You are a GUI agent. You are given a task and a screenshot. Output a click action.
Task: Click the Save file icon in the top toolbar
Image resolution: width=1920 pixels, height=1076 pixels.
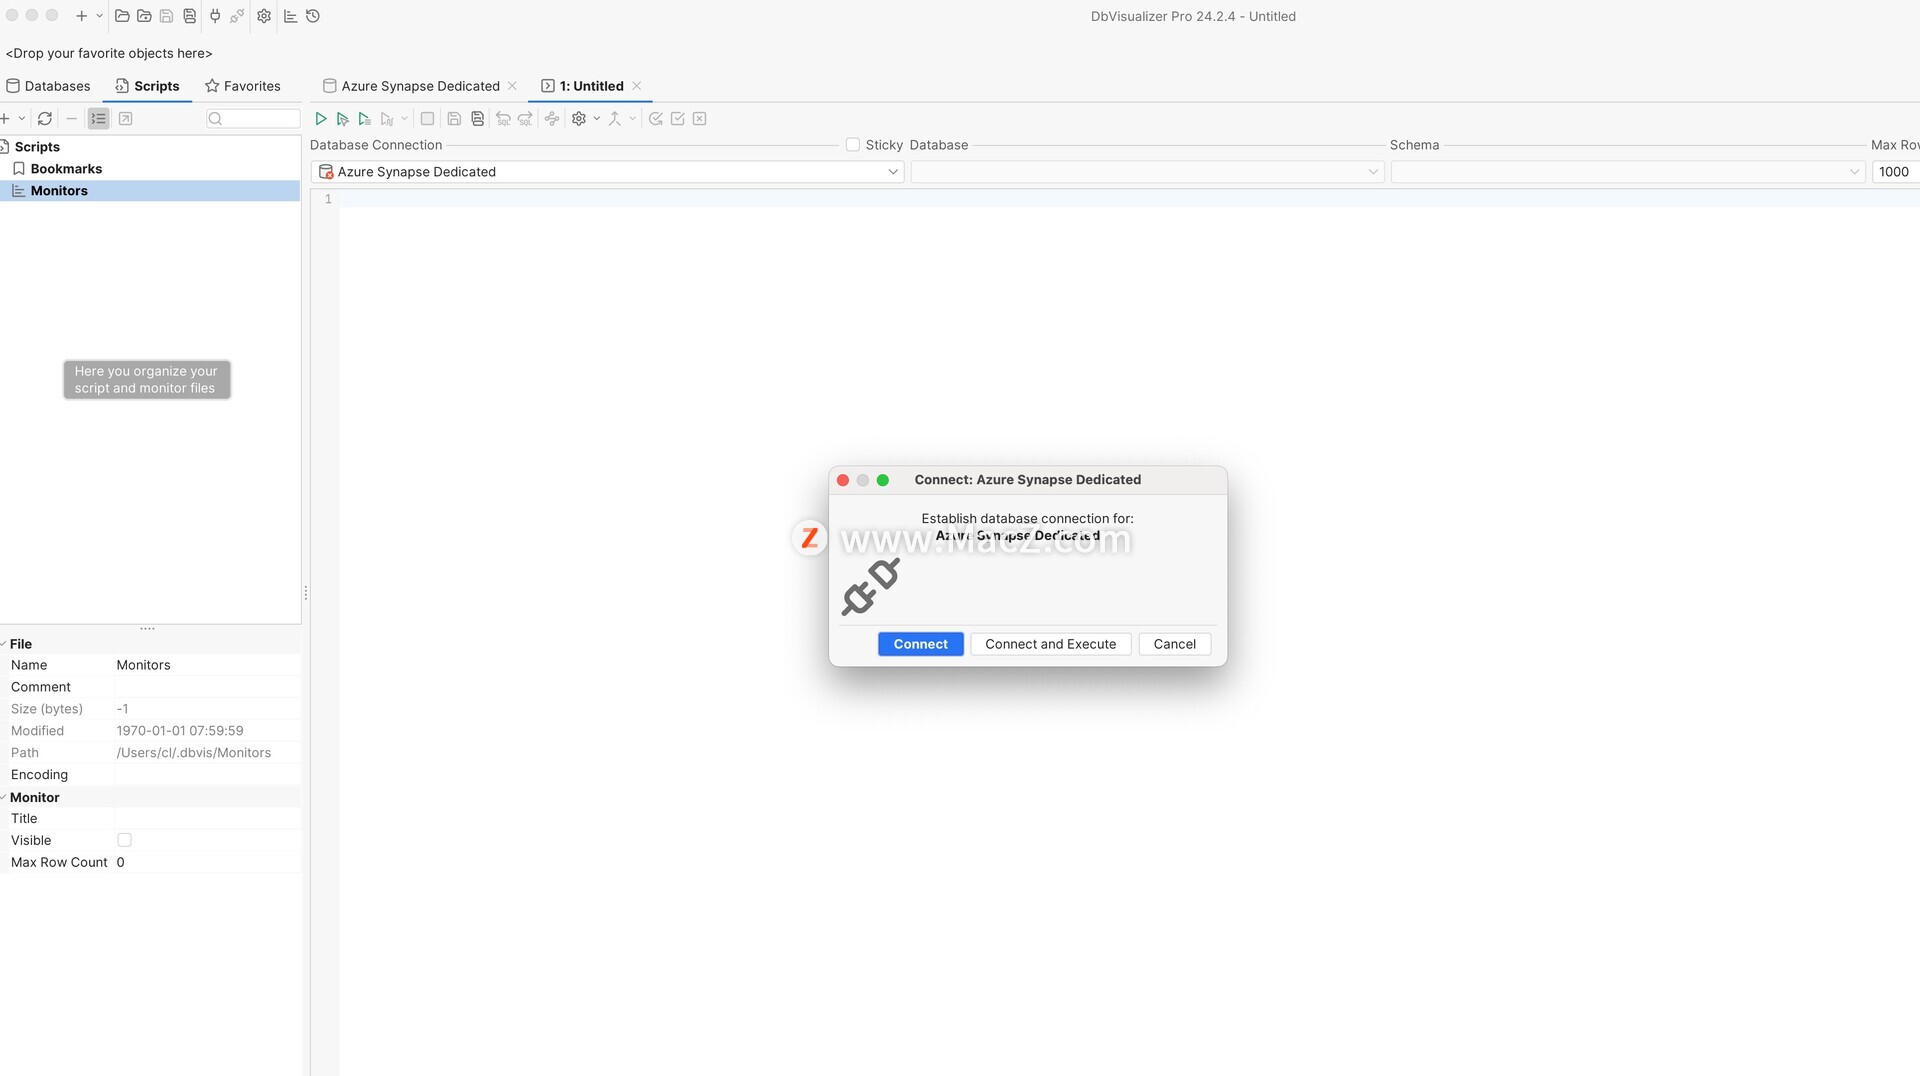[167, 16]
